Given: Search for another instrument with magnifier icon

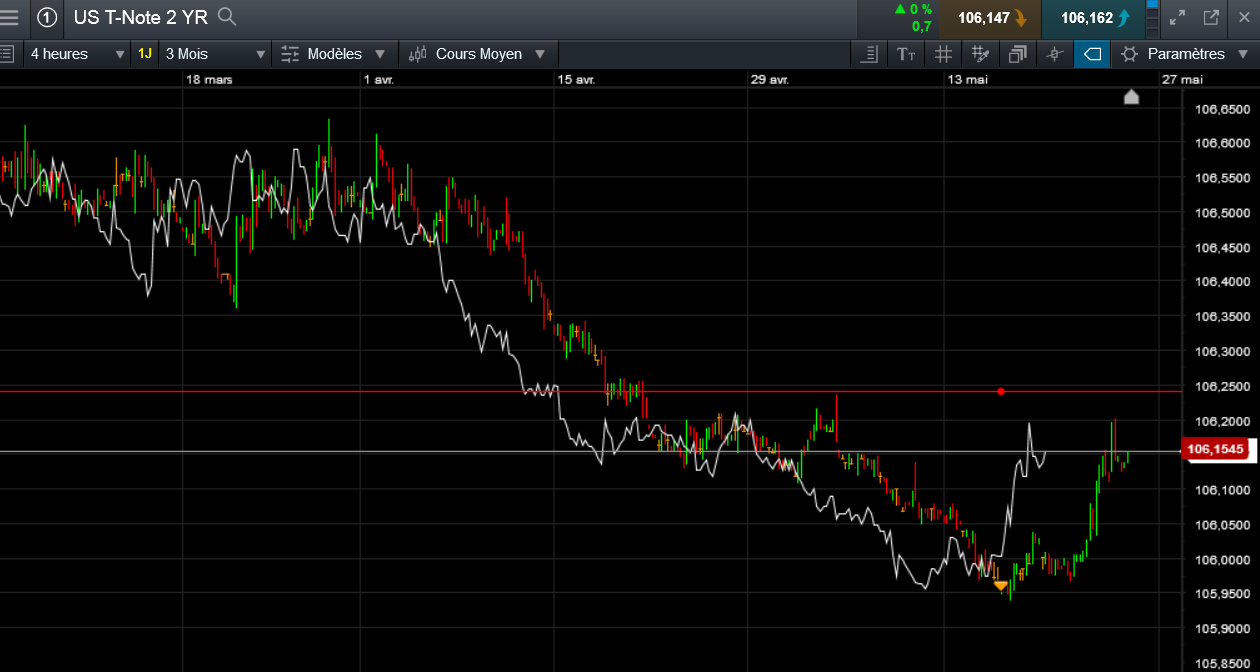Looking at the screenshot, I should 227,16.
